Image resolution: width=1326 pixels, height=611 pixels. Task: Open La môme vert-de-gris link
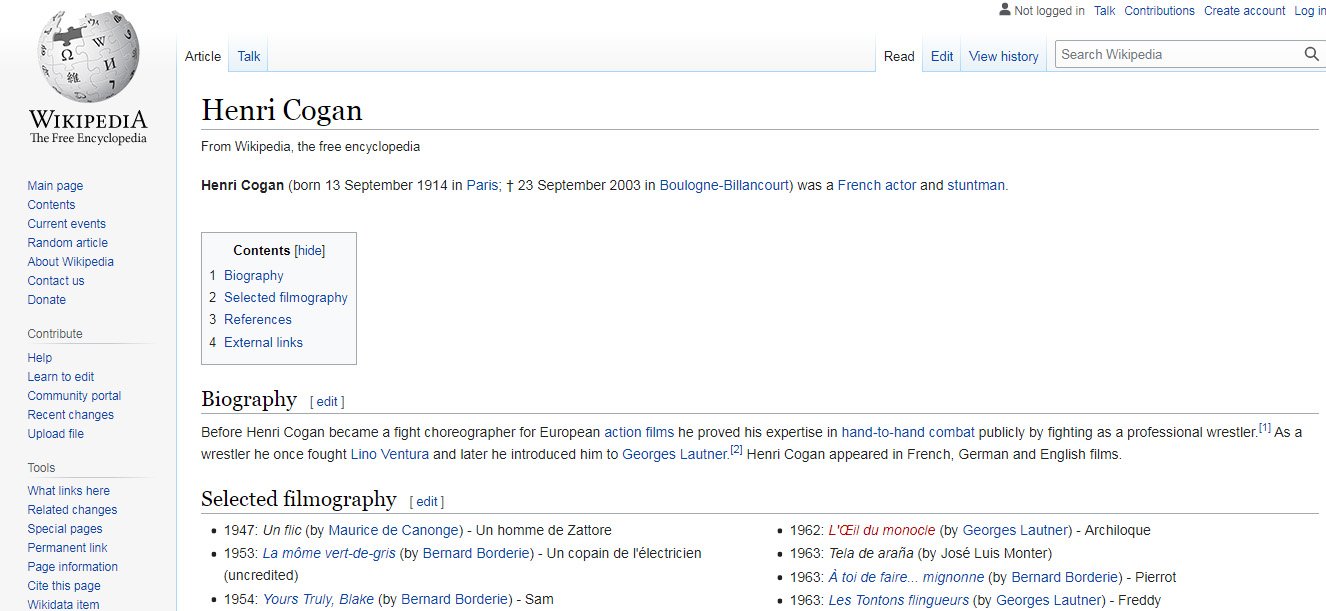coord(329,554)
